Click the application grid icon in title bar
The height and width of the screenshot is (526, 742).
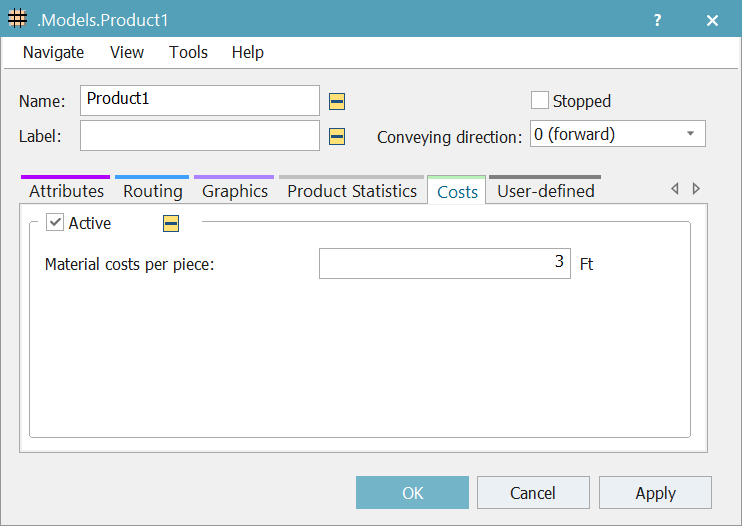(18, 20)
